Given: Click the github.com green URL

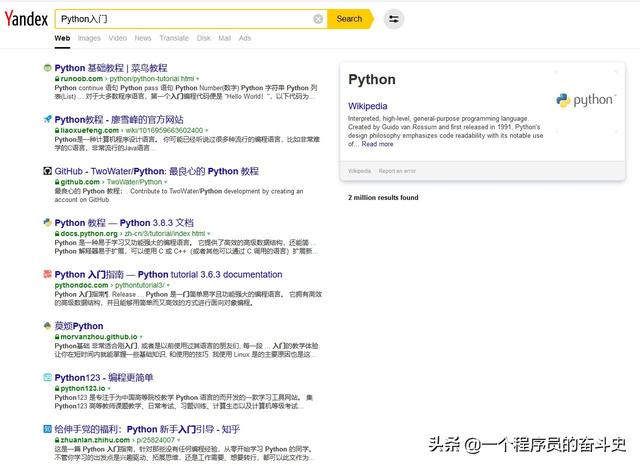Looking at the screenshot, I should pos(111,182).
